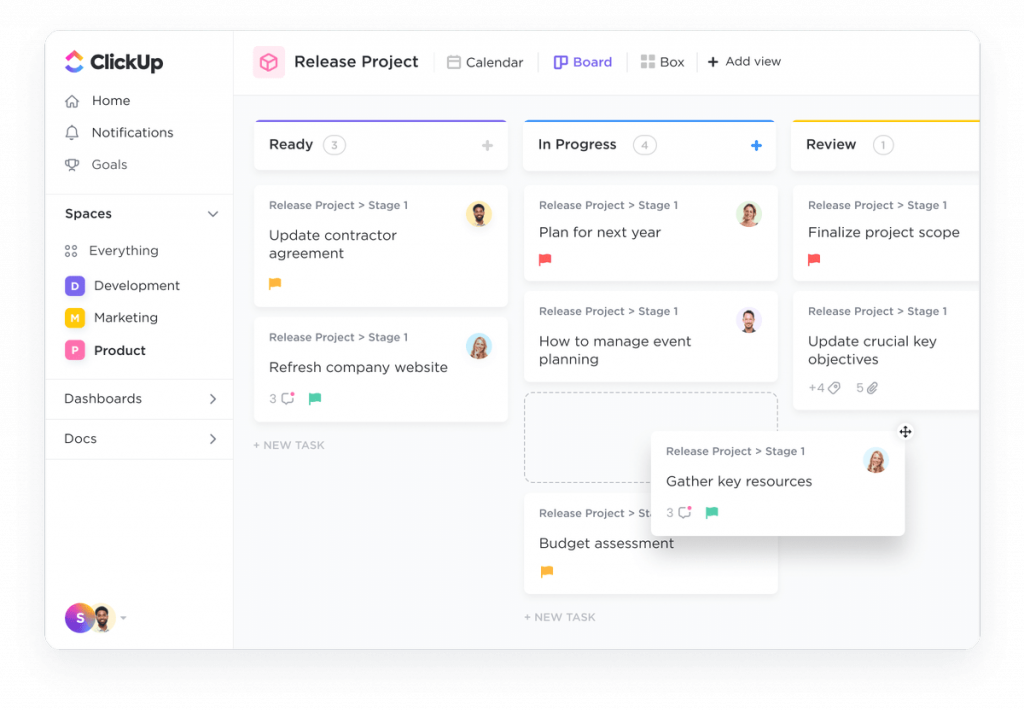Click the avatar on Plan for next year card

click(x=748, y=213)
